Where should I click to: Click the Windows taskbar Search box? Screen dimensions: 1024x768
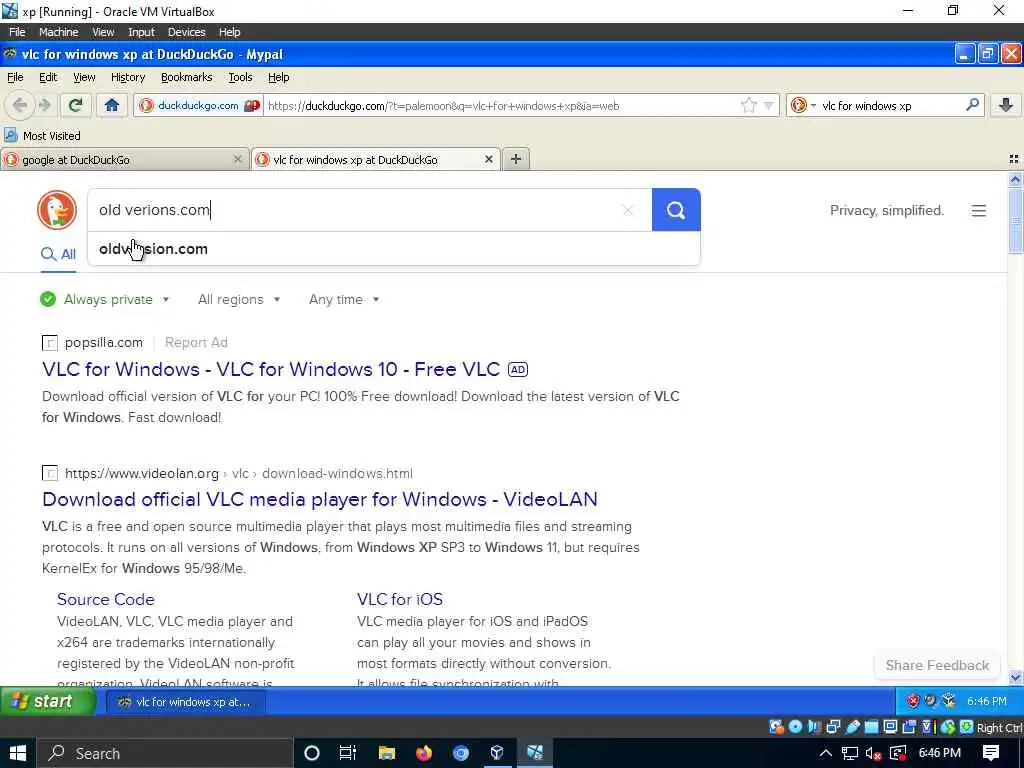[x=165, y=753]
